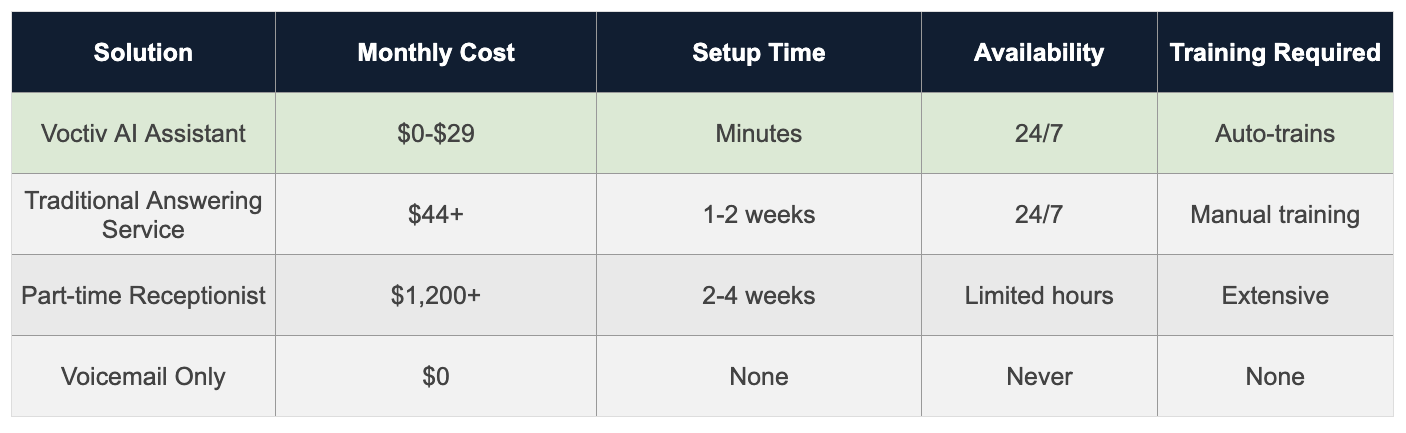
Task: Select the Limited hours cell
Action: point(1038,295)
